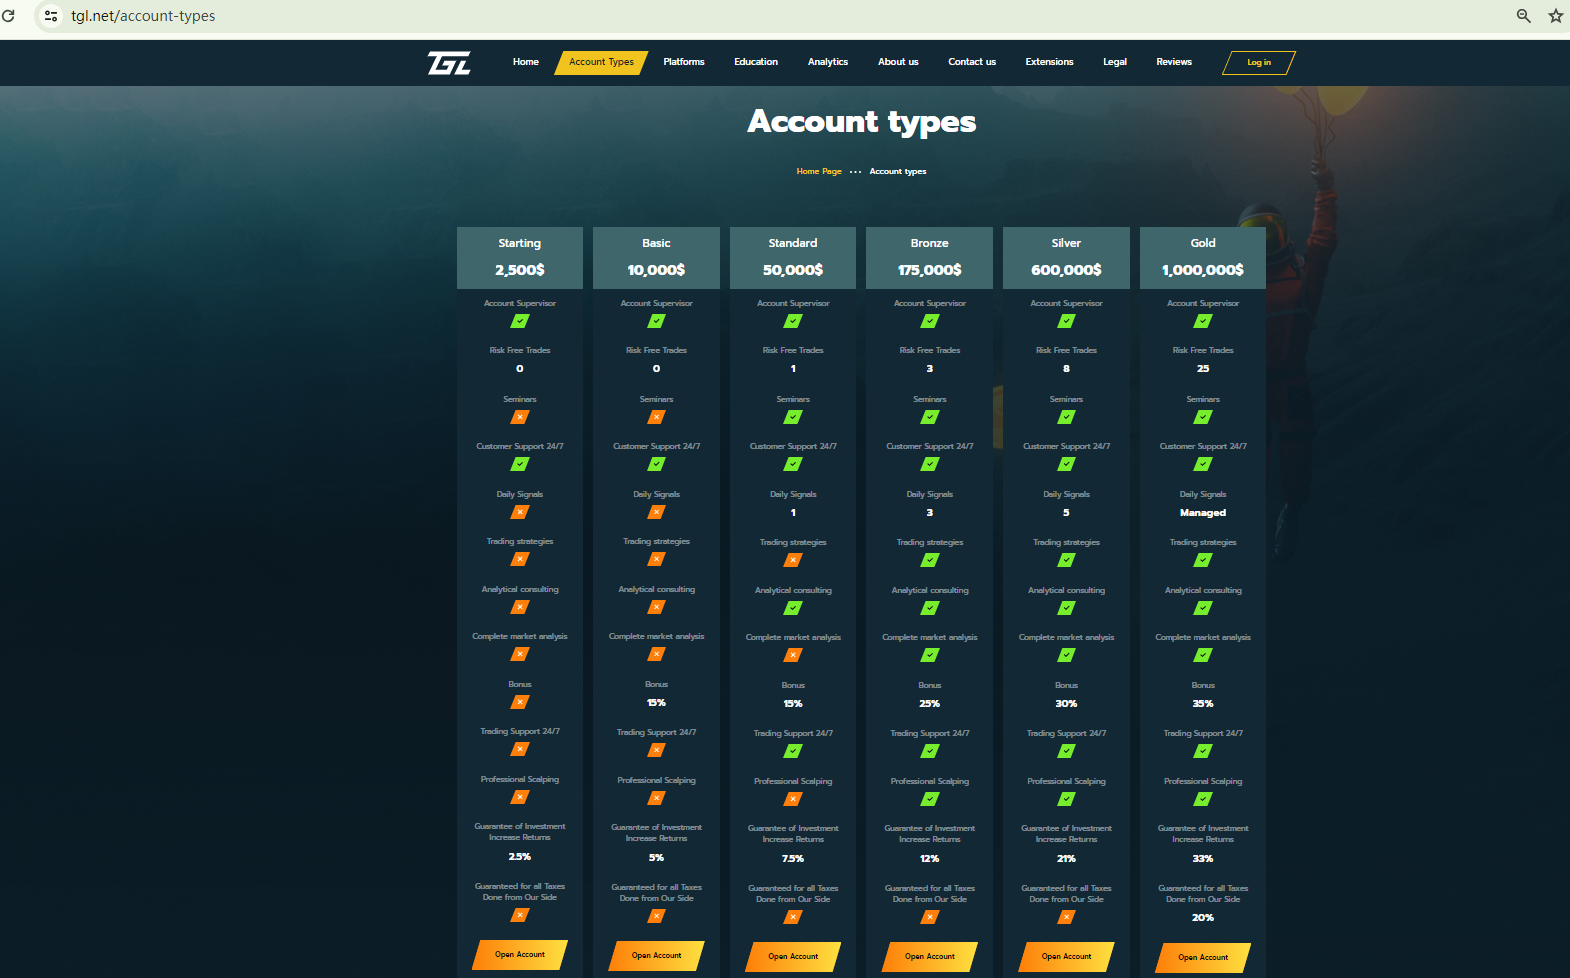Click the Complete market analysis checkmark under Bronze
1570x978 pixels.
[x=930, y=655]
